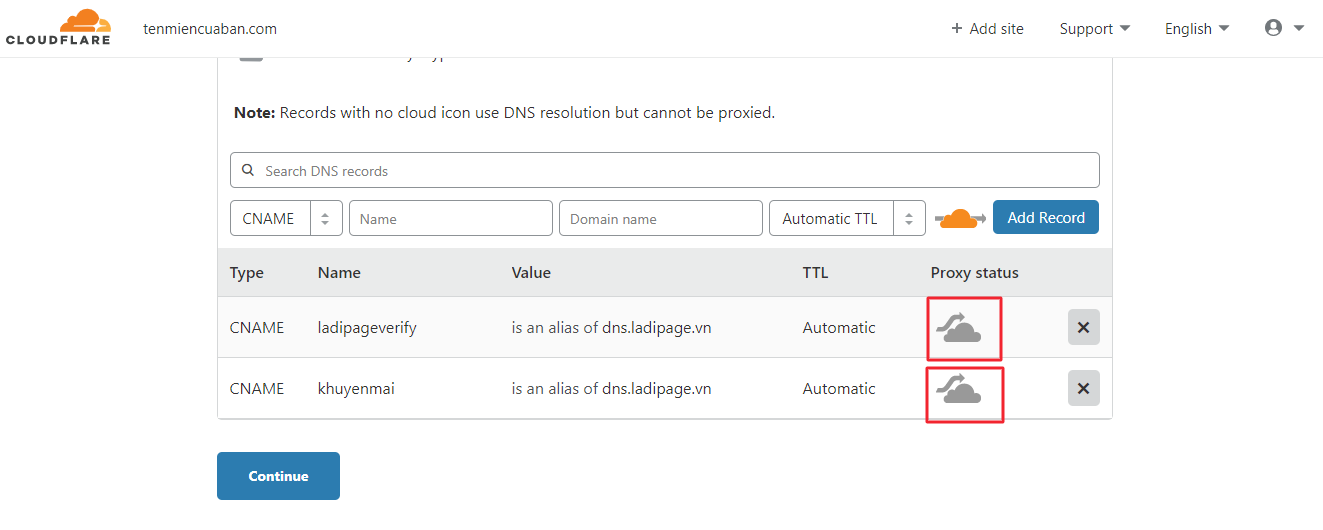Open the CNAME record type dropdown
Screen dimensions: 1323x530
286,218
